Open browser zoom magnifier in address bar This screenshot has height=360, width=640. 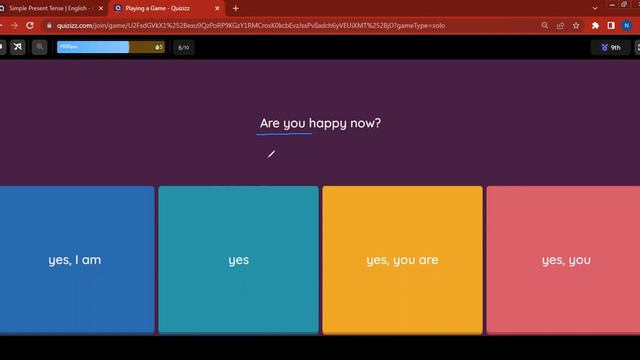(x=544, y=25)
